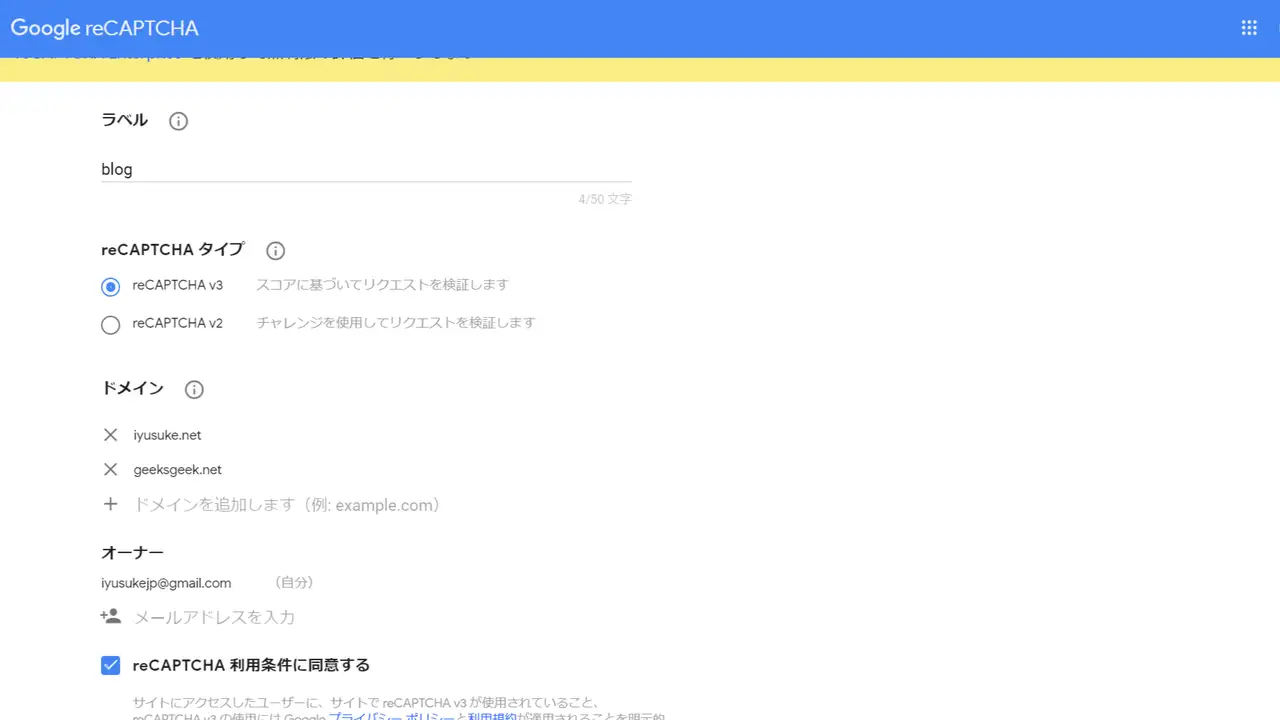Screen dimensions: 1280x720
Task: Click the geeksgeek.net domain text
Action: pyautogui.click(x=178, y=470)
